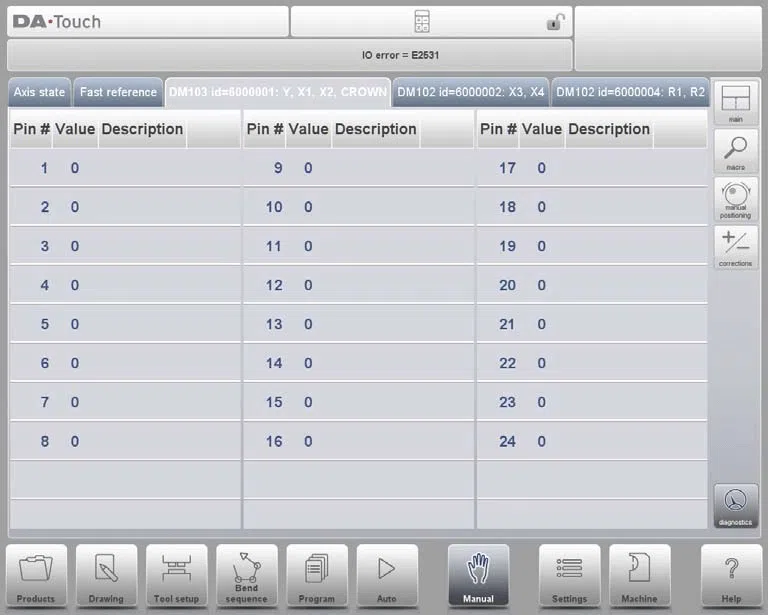Select pin 2 row
This screenshot has height=615, width=768.
click(125, 207)
